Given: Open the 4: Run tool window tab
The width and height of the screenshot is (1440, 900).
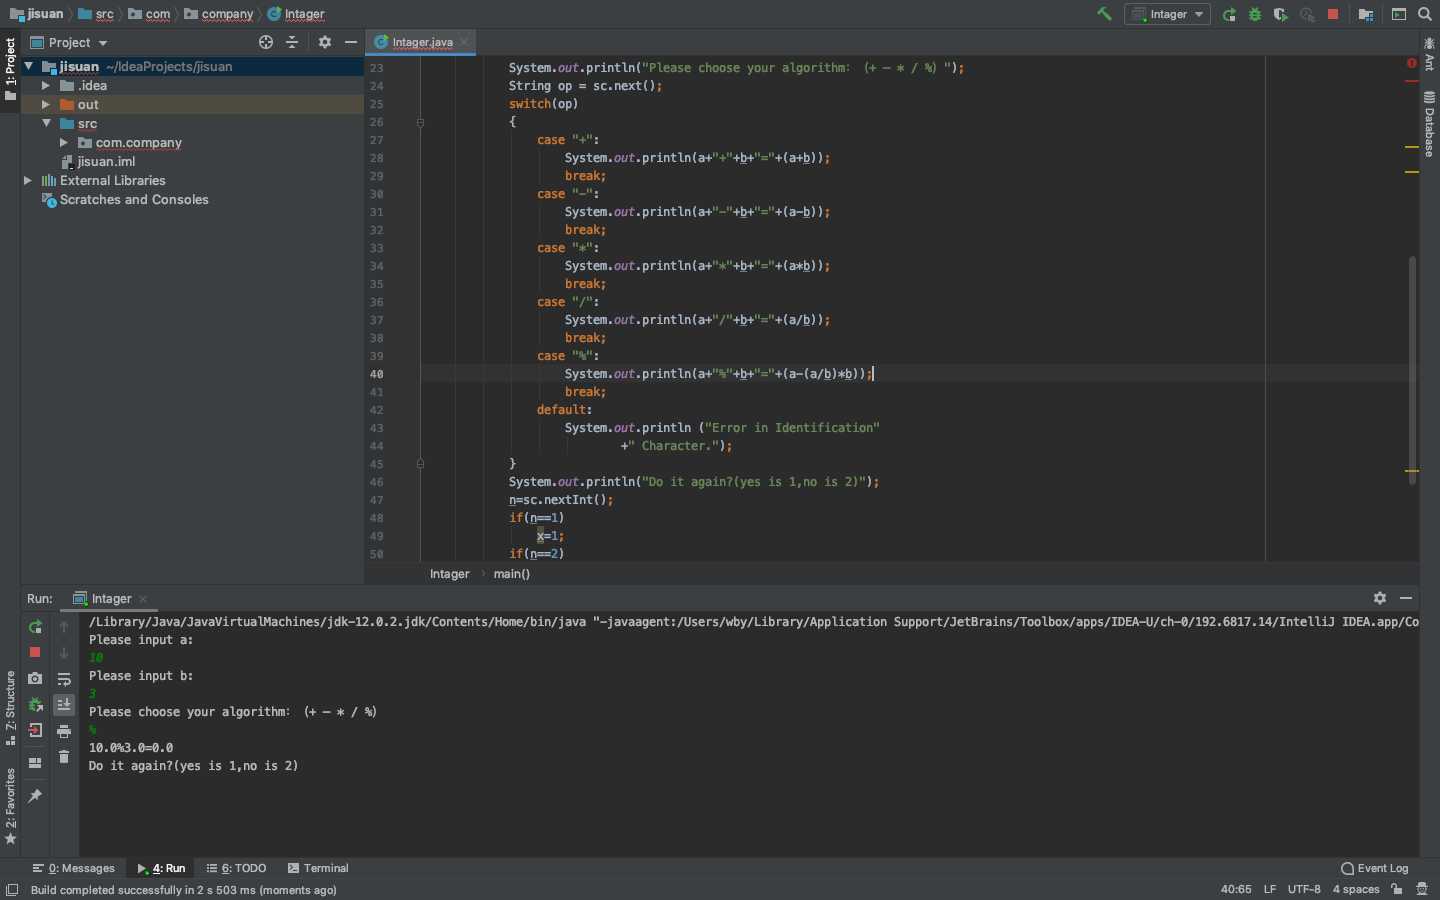Looking at the screenshot, I should [161, 868].
